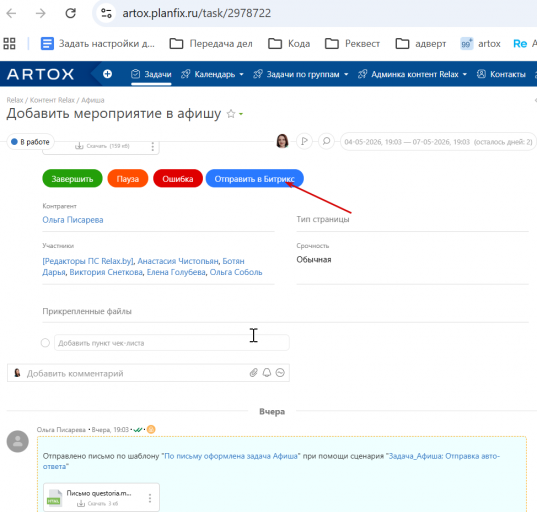
Task: Open the Контакты tab
Action: tap(501, 74)
